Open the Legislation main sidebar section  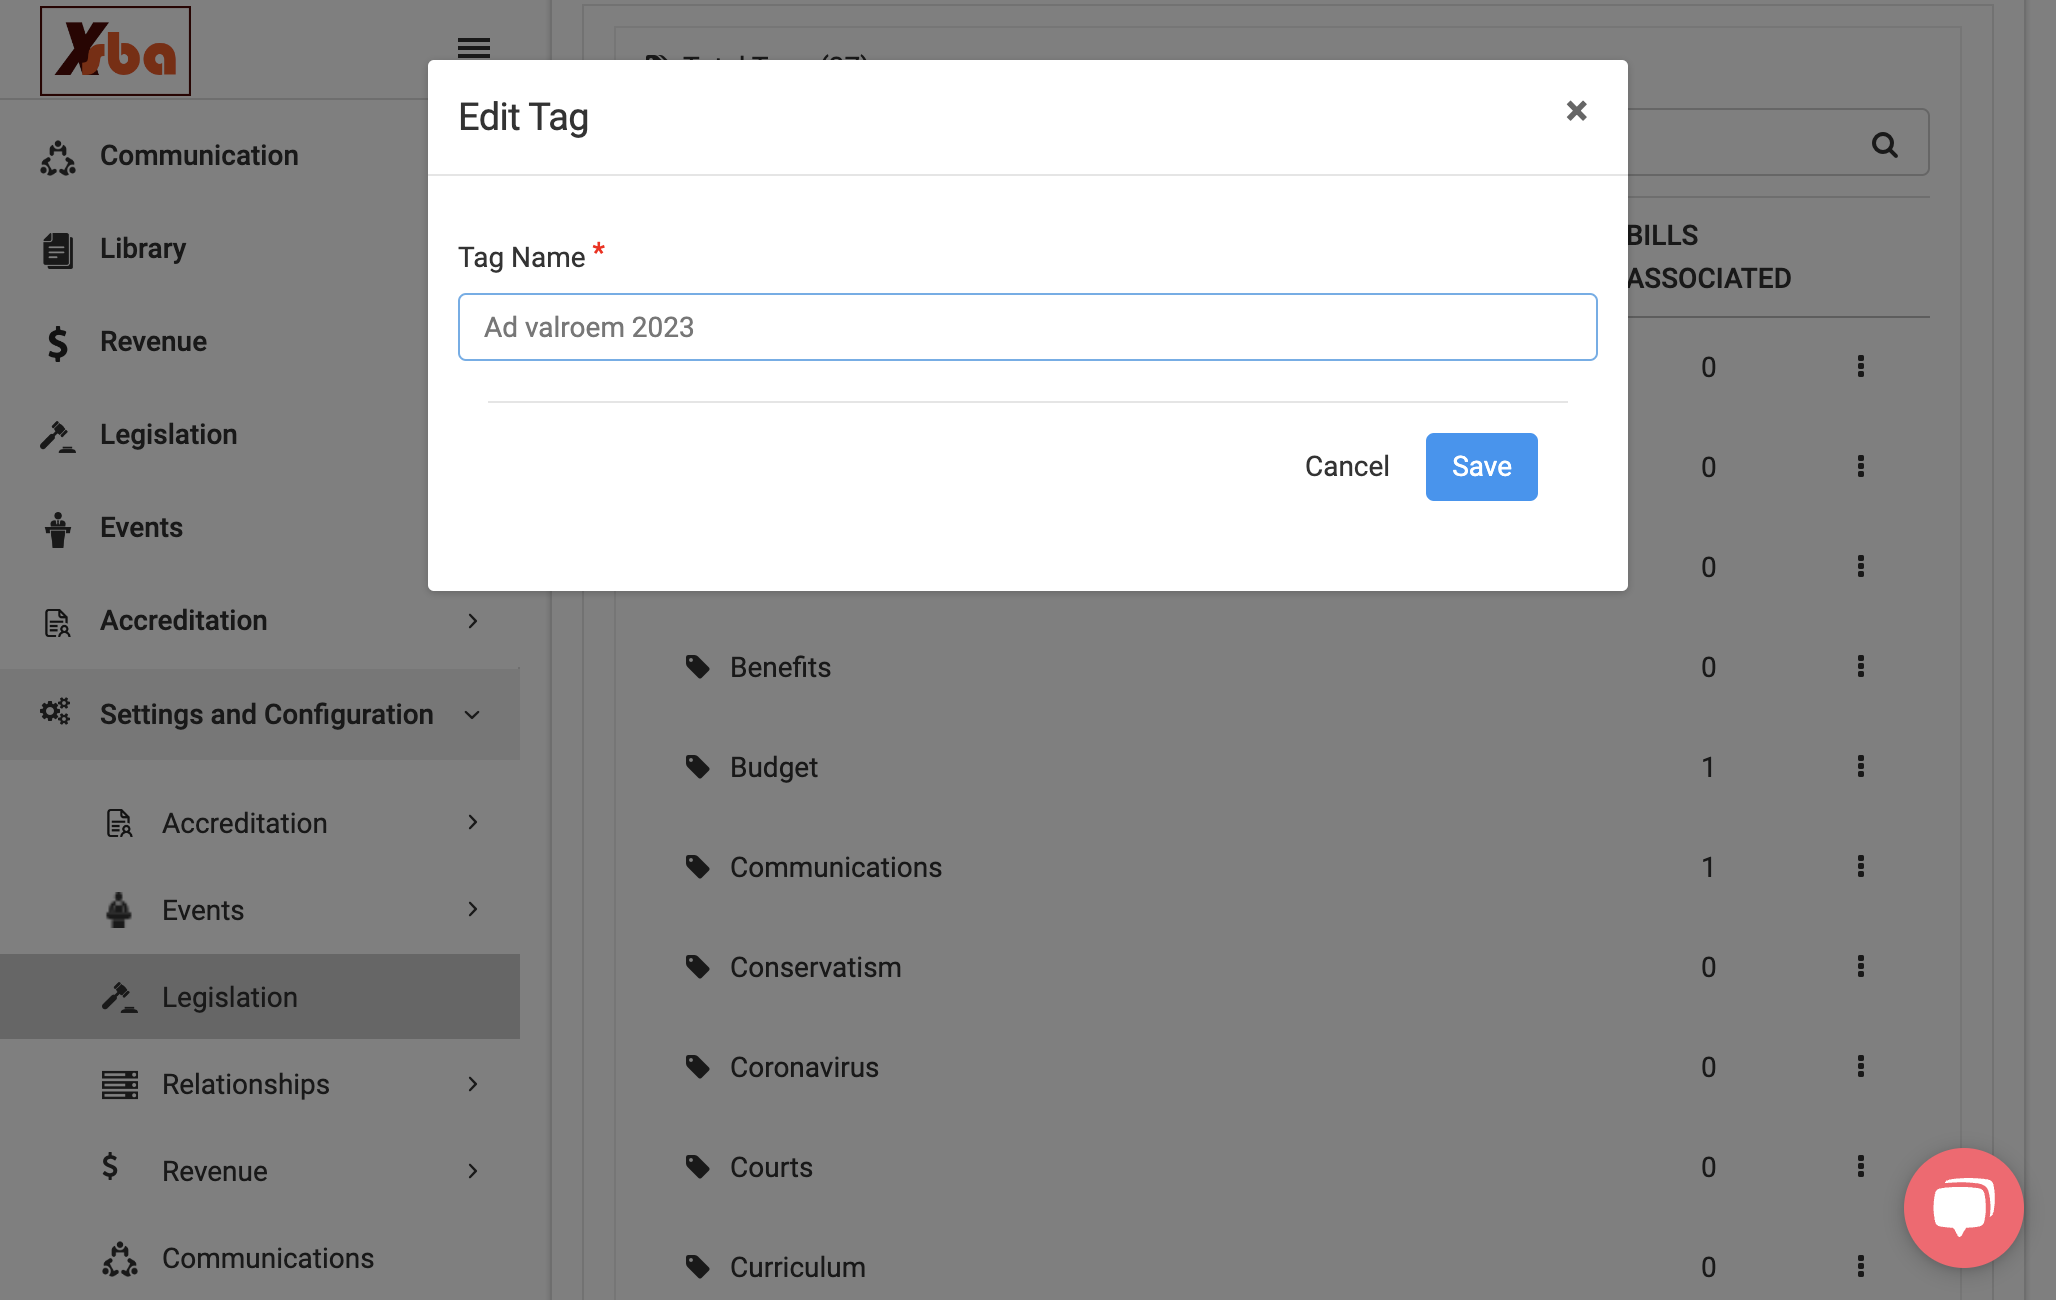tap(168, 435)
